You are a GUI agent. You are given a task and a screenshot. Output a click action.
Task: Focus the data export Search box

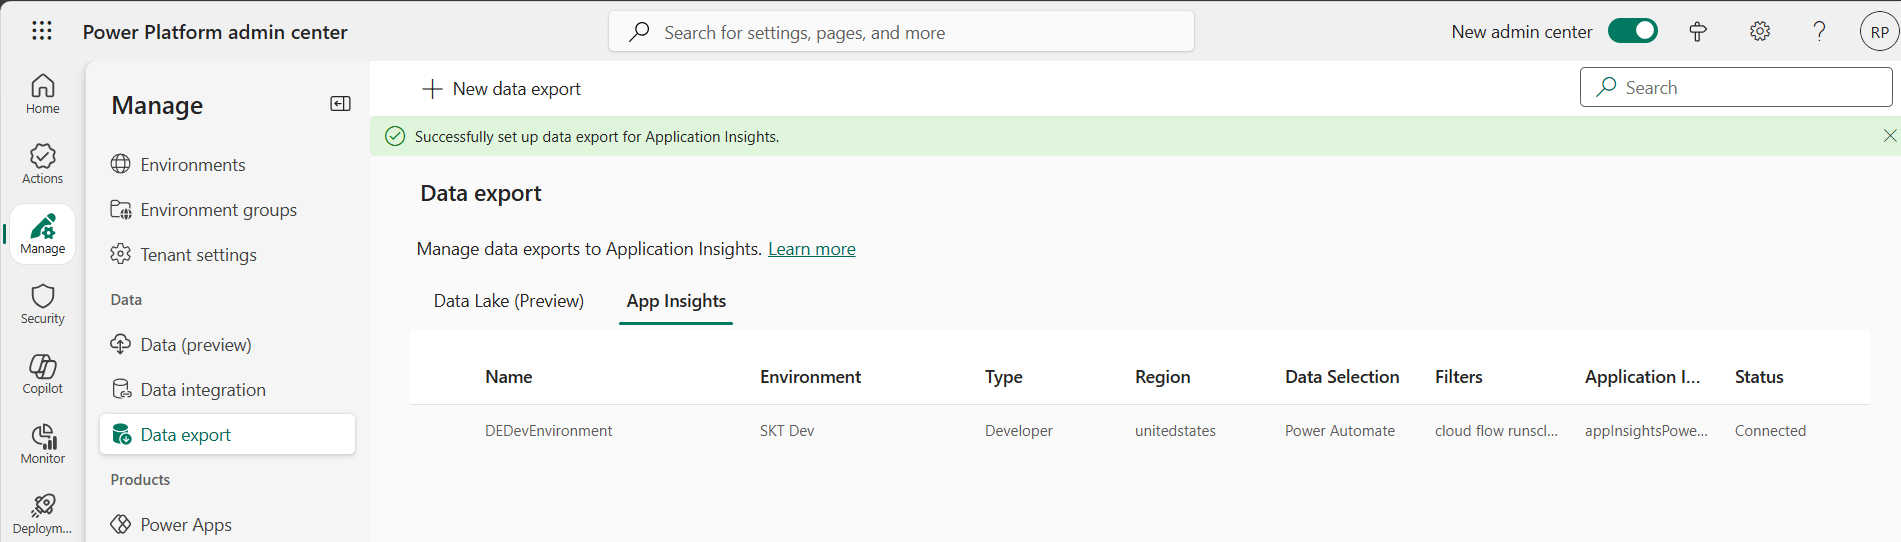pyautogui.click(x=1736, y=87)
